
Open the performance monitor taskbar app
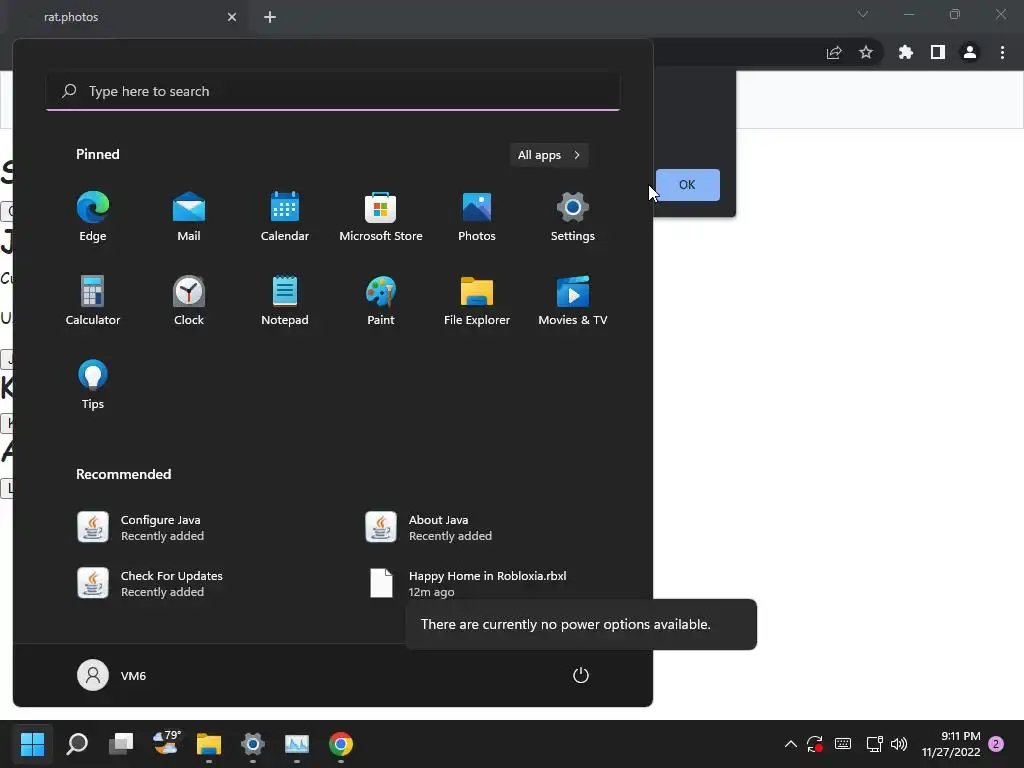(x=296, y=744)
